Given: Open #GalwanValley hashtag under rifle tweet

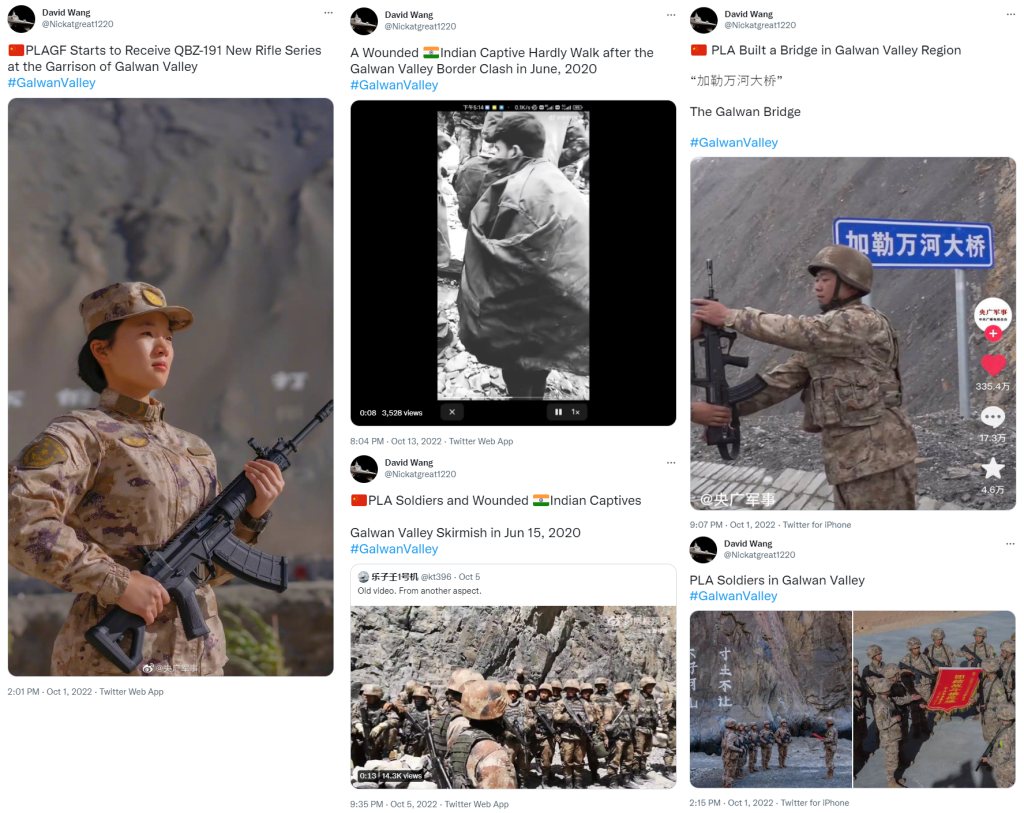Looking at the screenshot, I should (52, 83).
